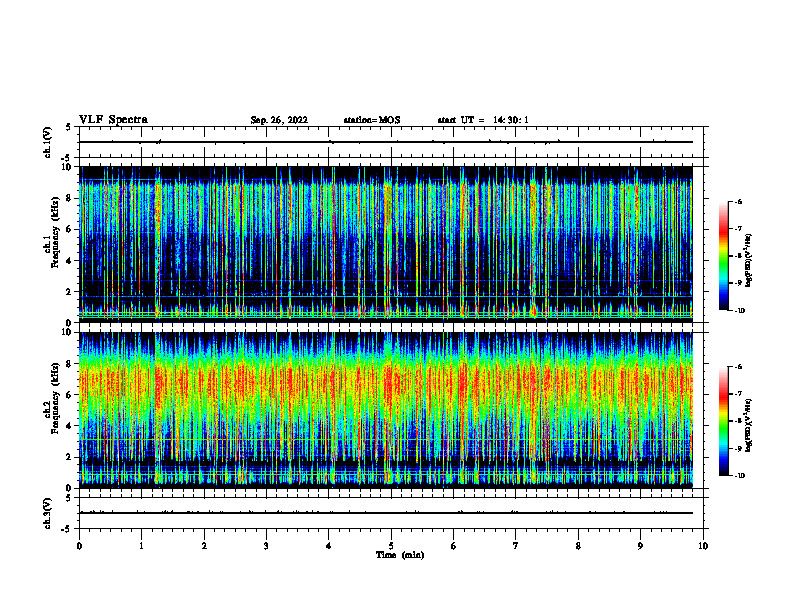Click the ch.1 frequency tick '2'
Image resolution: width=792 pixels, height=612 pixels.
[x=70, y=292]
